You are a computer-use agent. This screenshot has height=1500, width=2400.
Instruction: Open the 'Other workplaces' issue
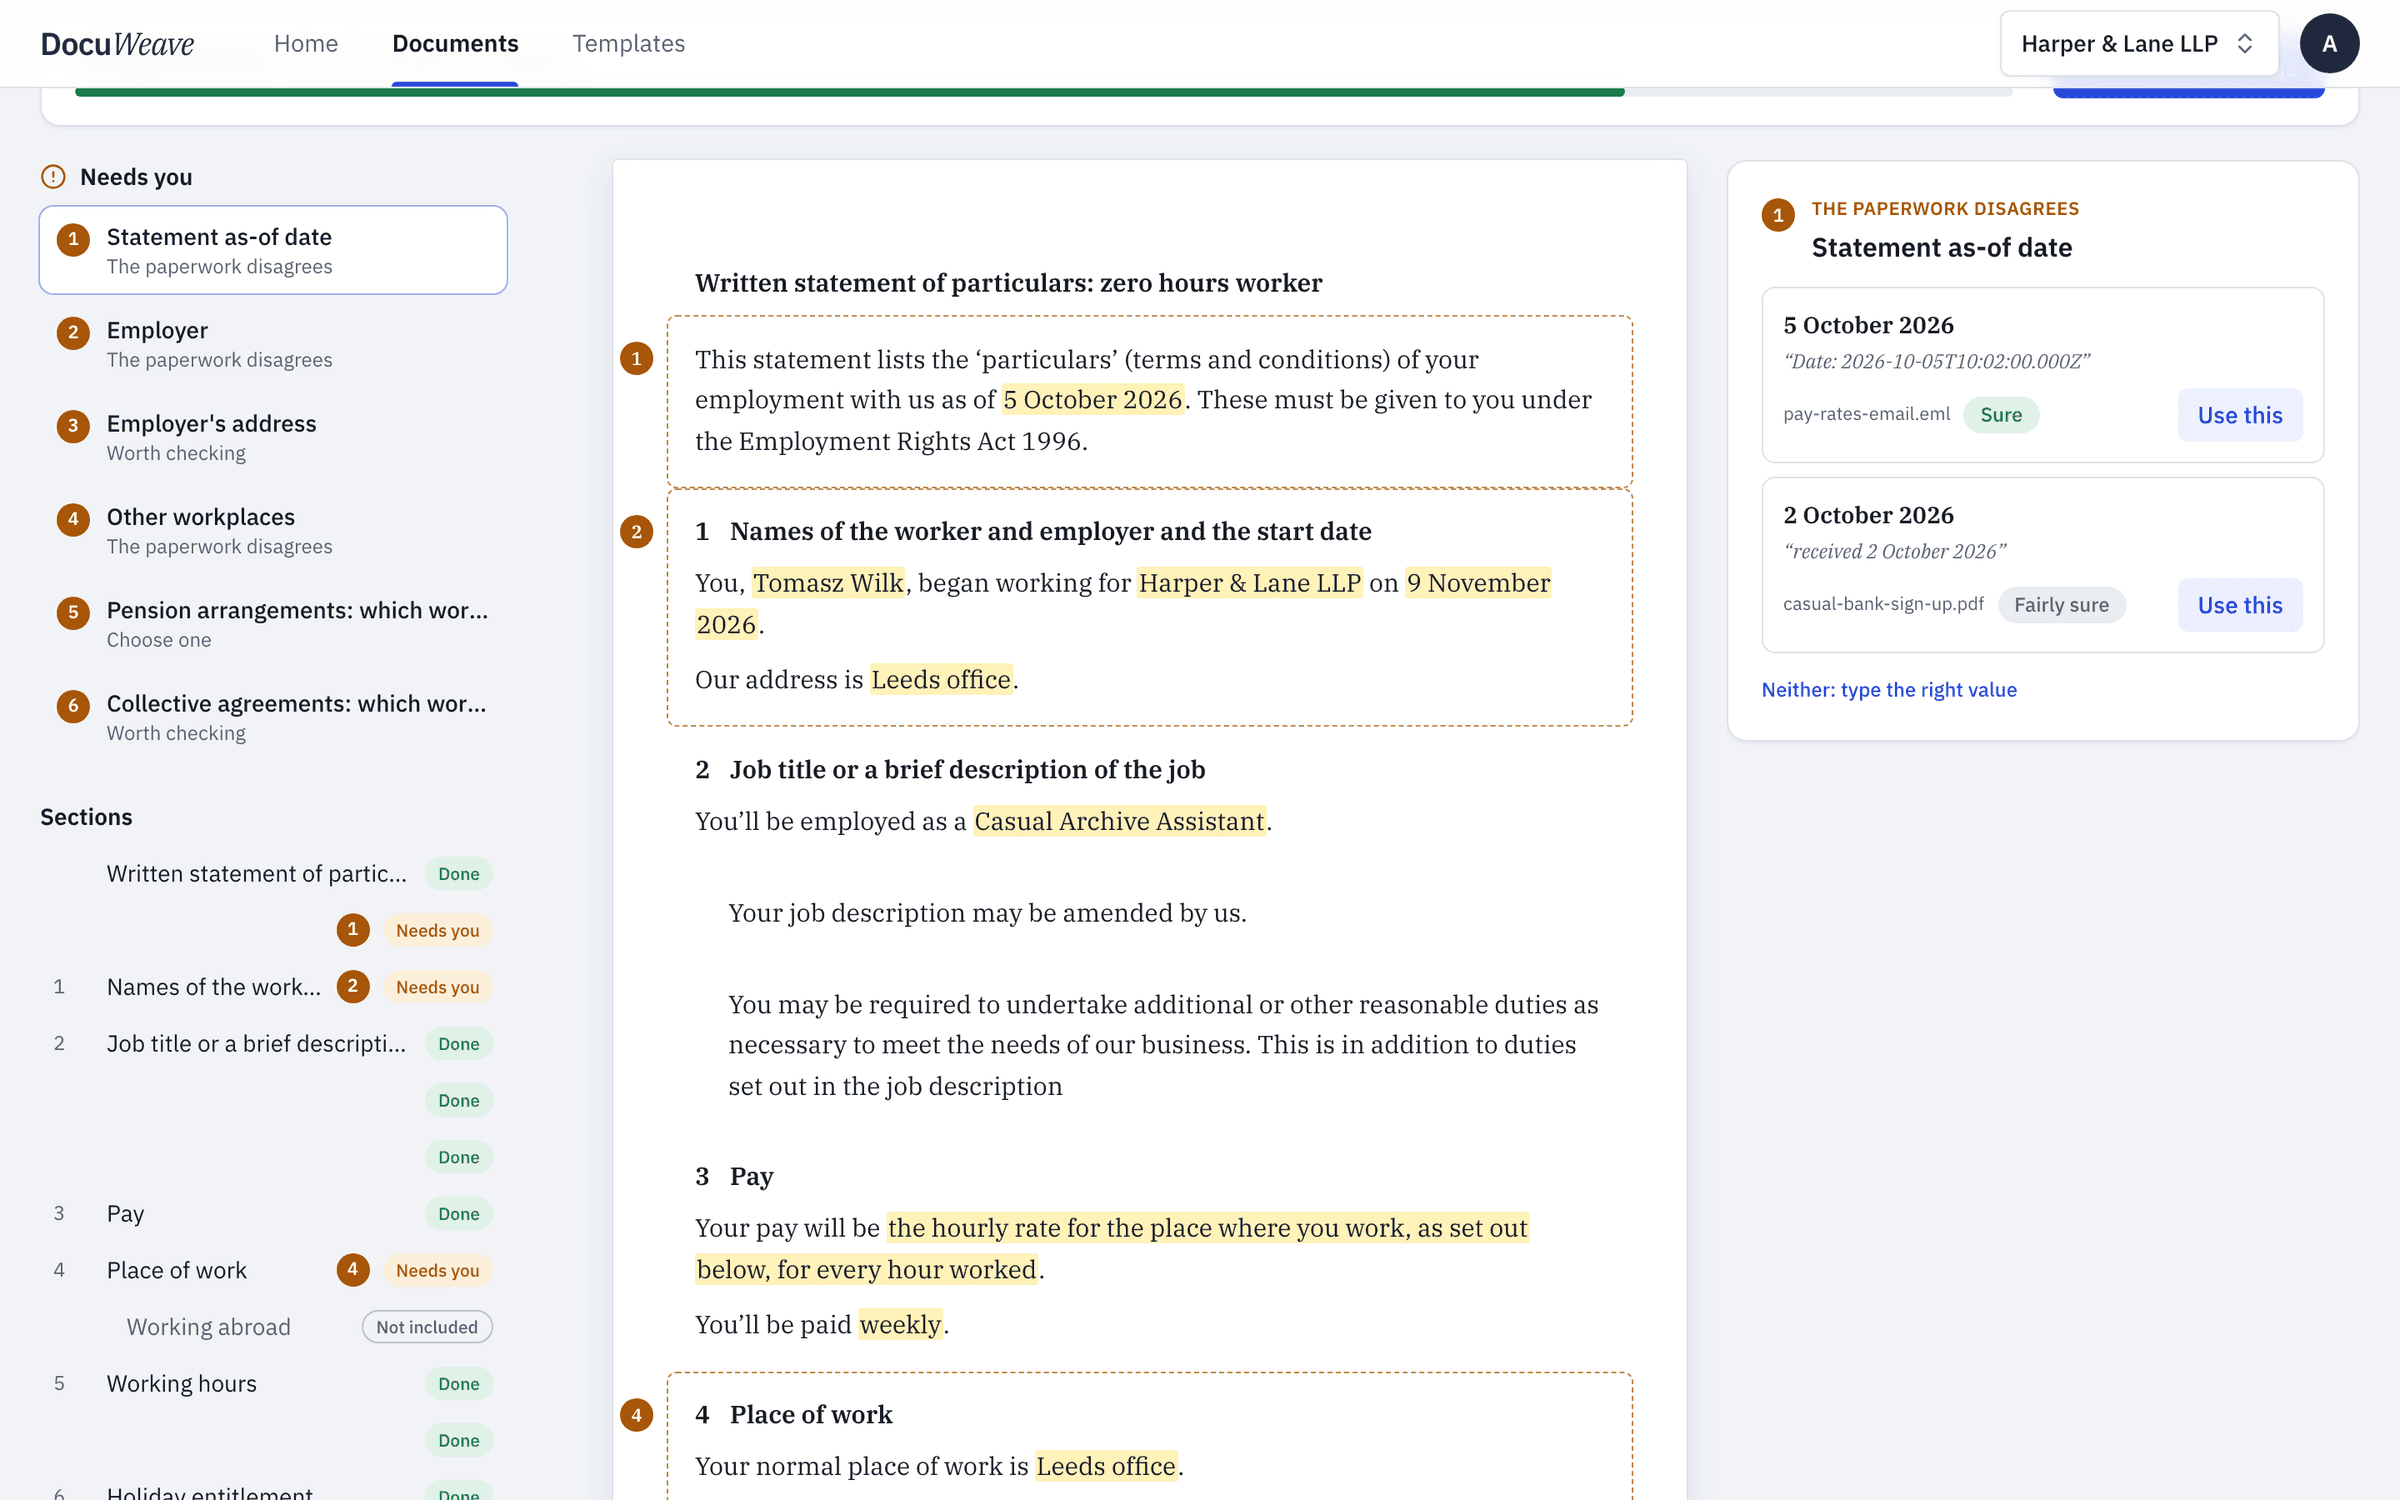(273, 530)
